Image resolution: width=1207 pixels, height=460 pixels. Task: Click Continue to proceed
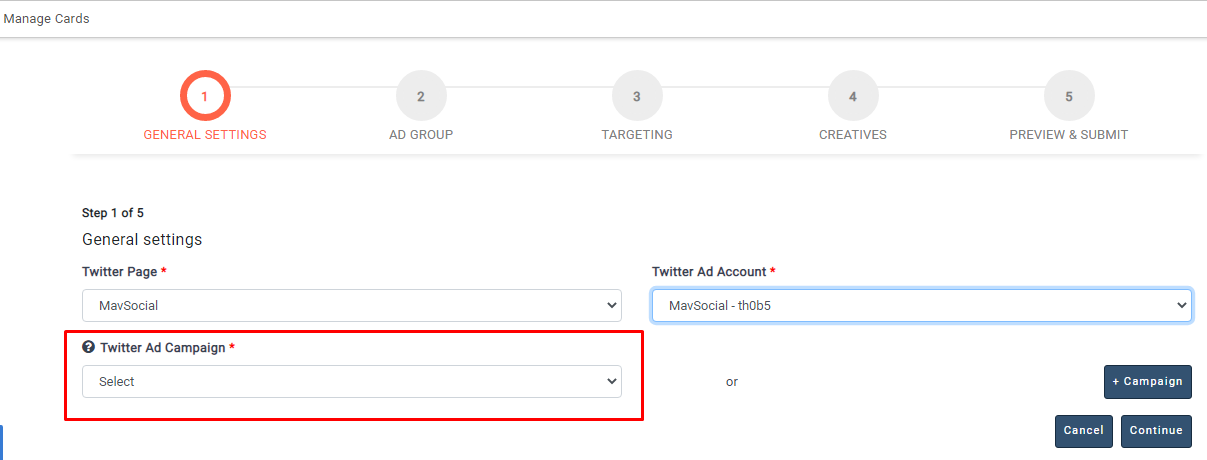1156,431
